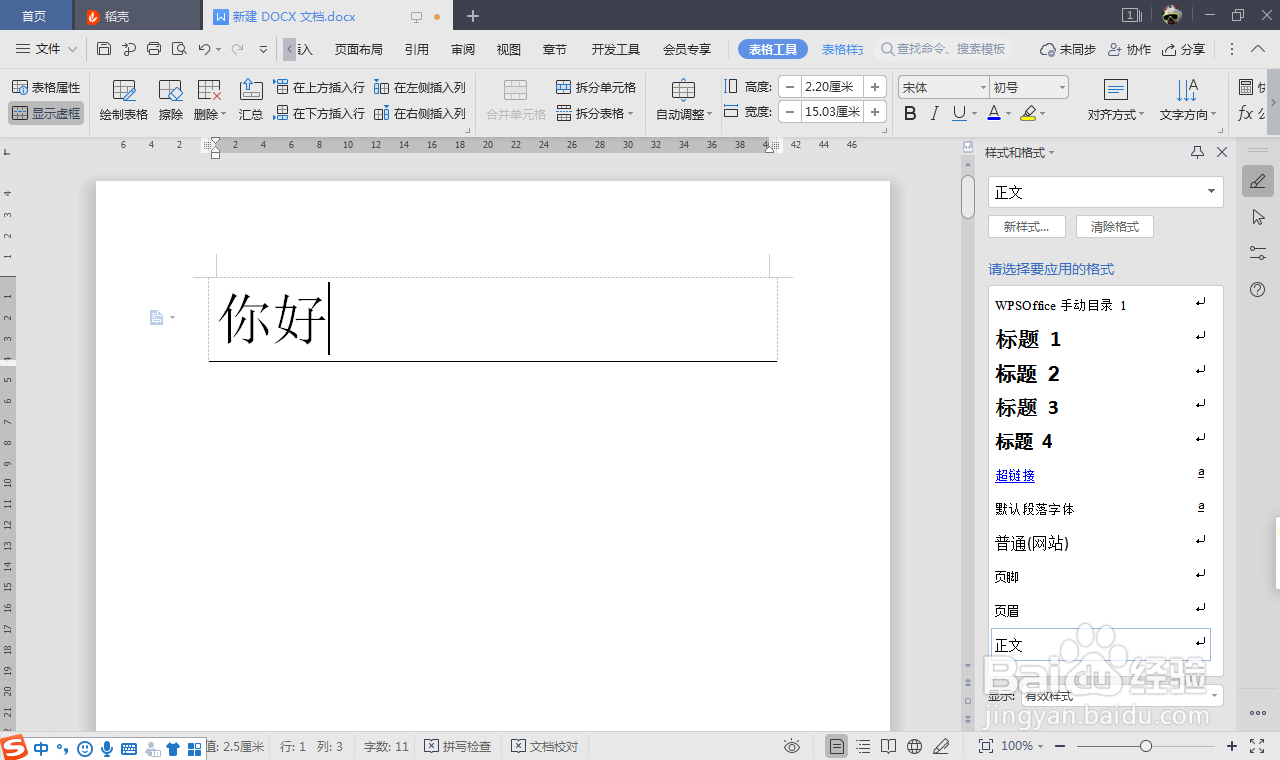
Task: Click 汇总 summary icon
Action: click(251, 101)
